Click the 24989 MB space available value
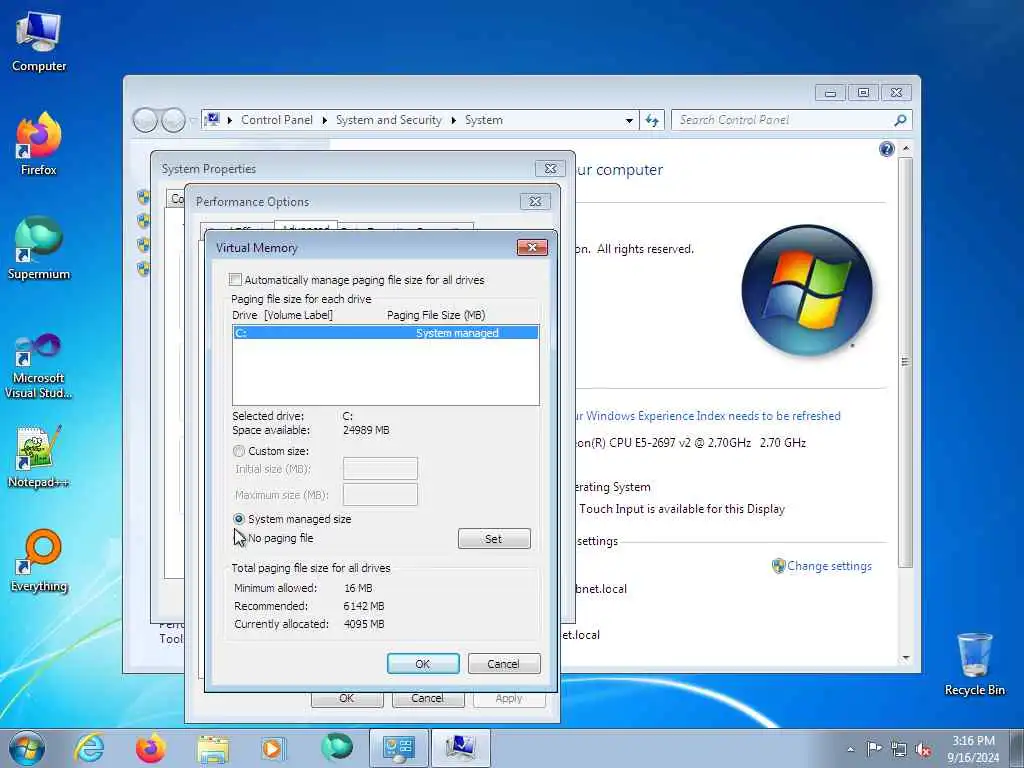Image resolution: width=1024 pixels, height=768 pixels. pos(366,430)
